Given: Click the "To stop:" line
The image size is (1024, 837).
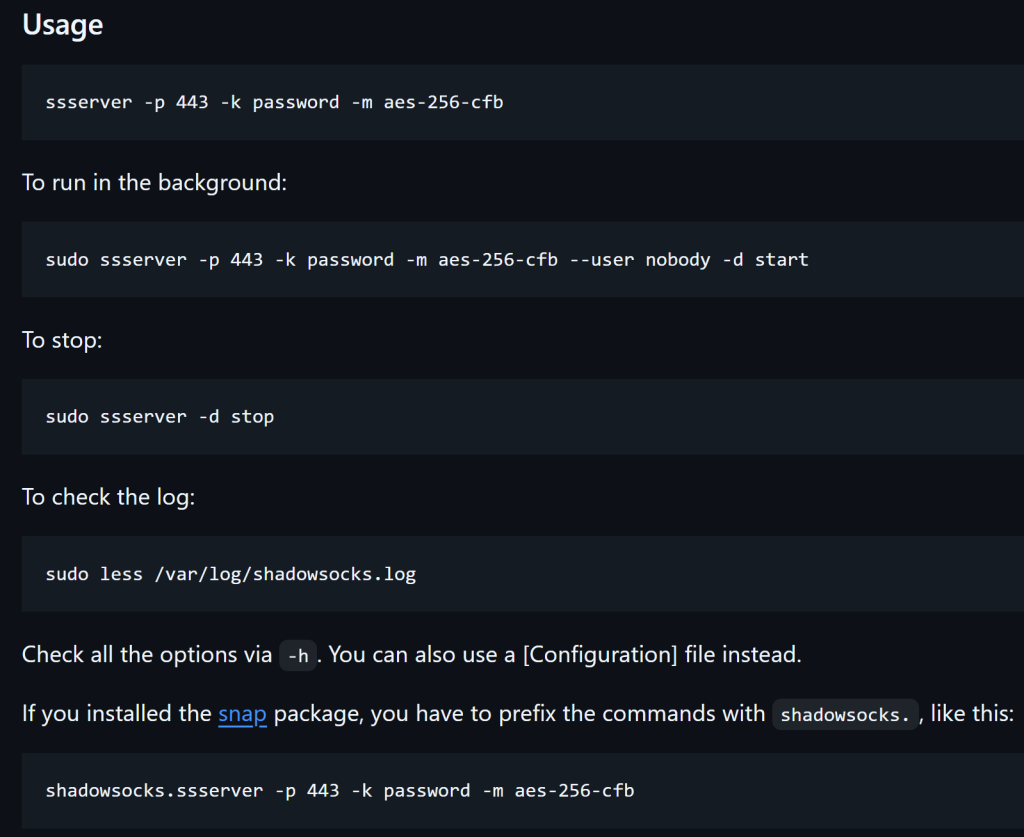Looking at the screenshot, I should tap(62, 340).
